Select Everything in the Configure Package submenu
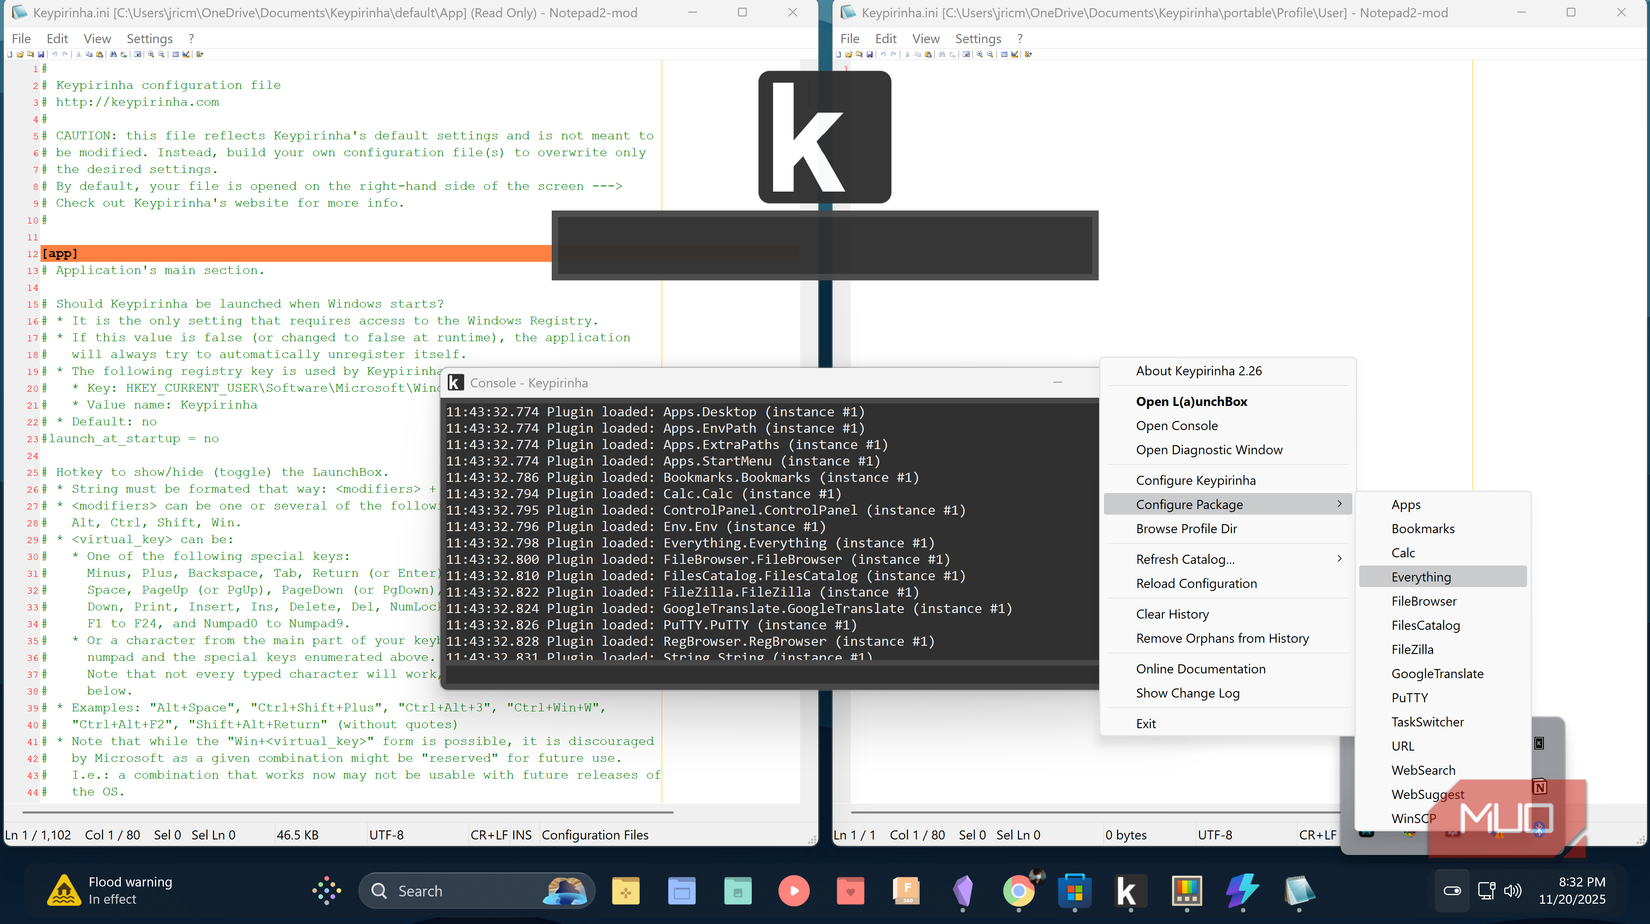The image size is (1650, 924). (x=1423, y=576)
